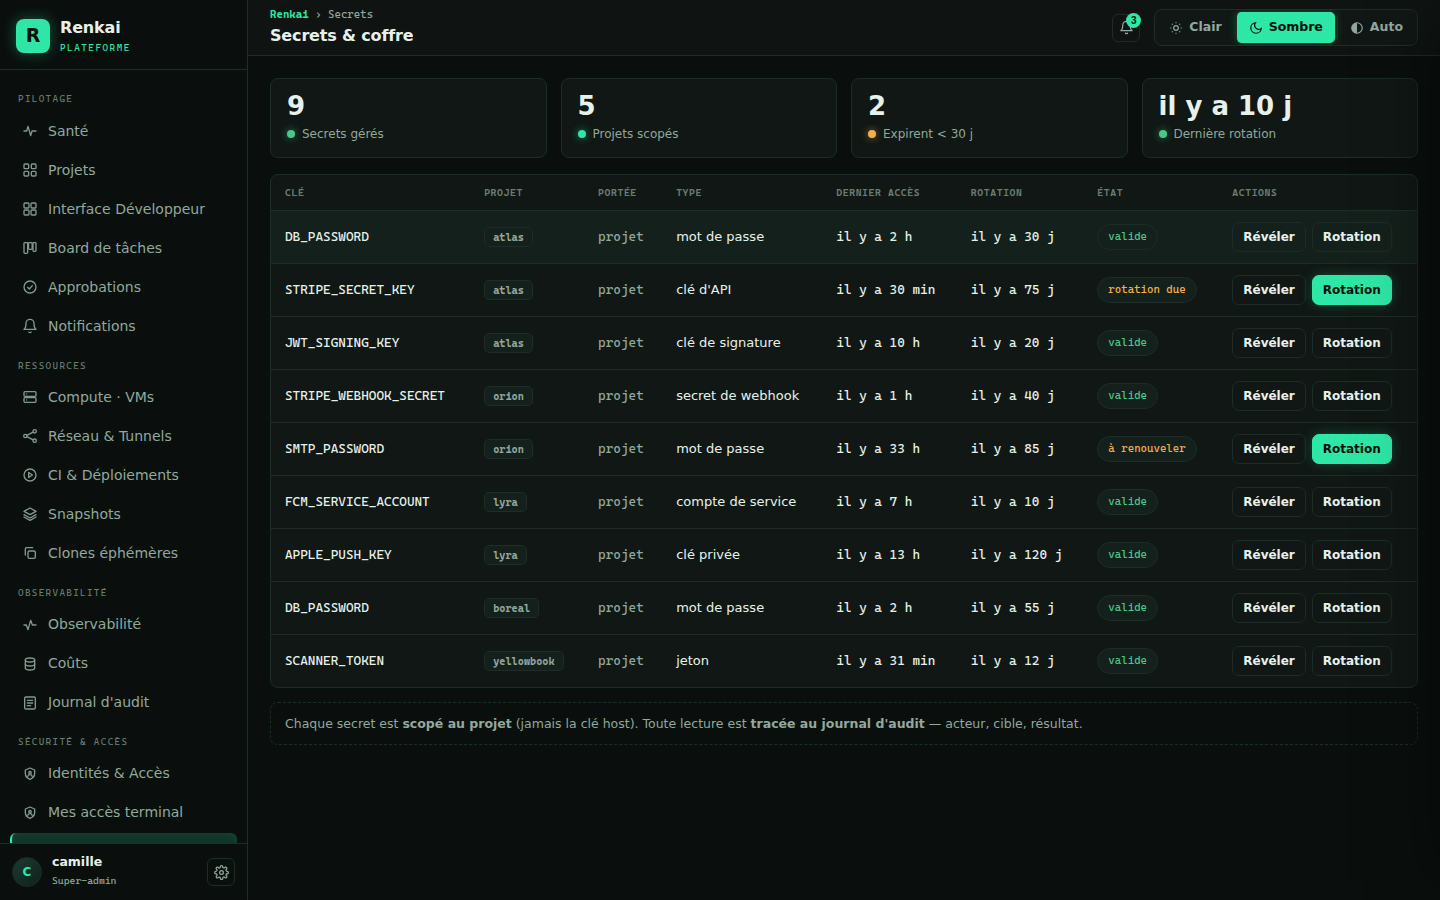Click the 'compte de service' type cell

coord(736,502)
